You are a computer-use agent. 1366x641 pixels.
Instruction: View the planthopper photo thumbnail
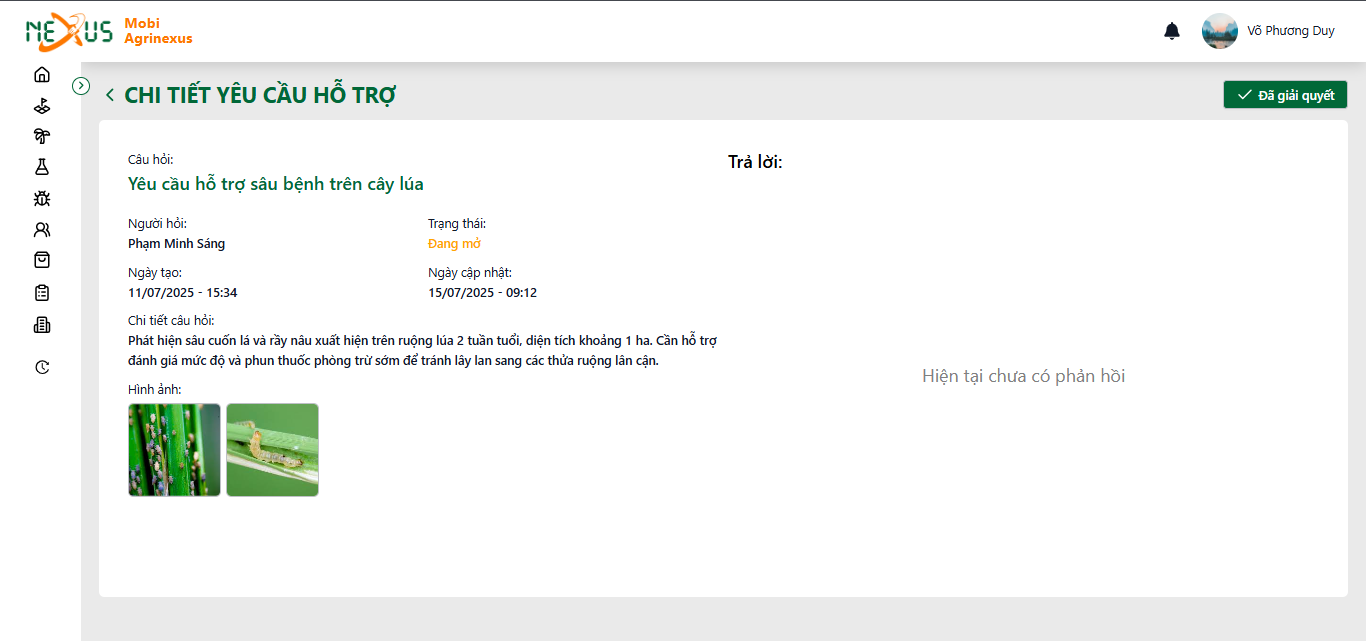click(x=174, y=450)
